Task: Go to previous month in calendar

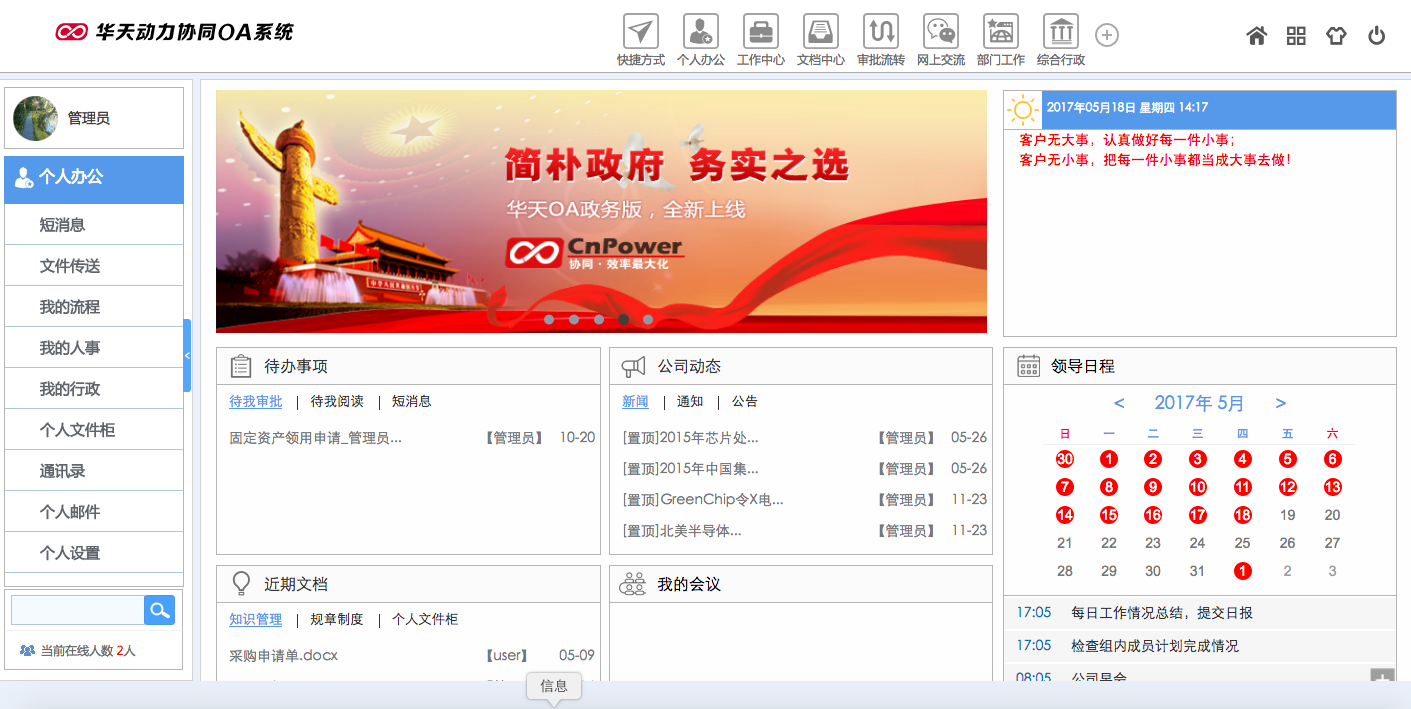Action: point(1119,403)
